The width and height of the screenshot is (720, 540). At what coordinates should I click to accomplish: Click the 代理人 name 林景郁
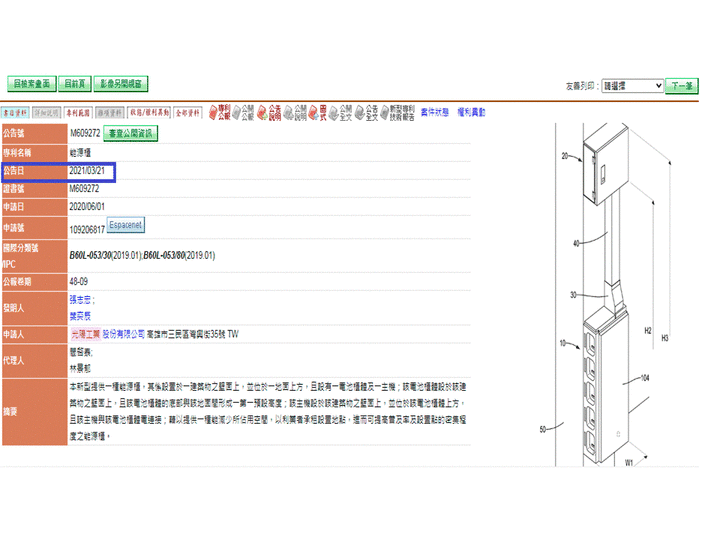point(80,368)
